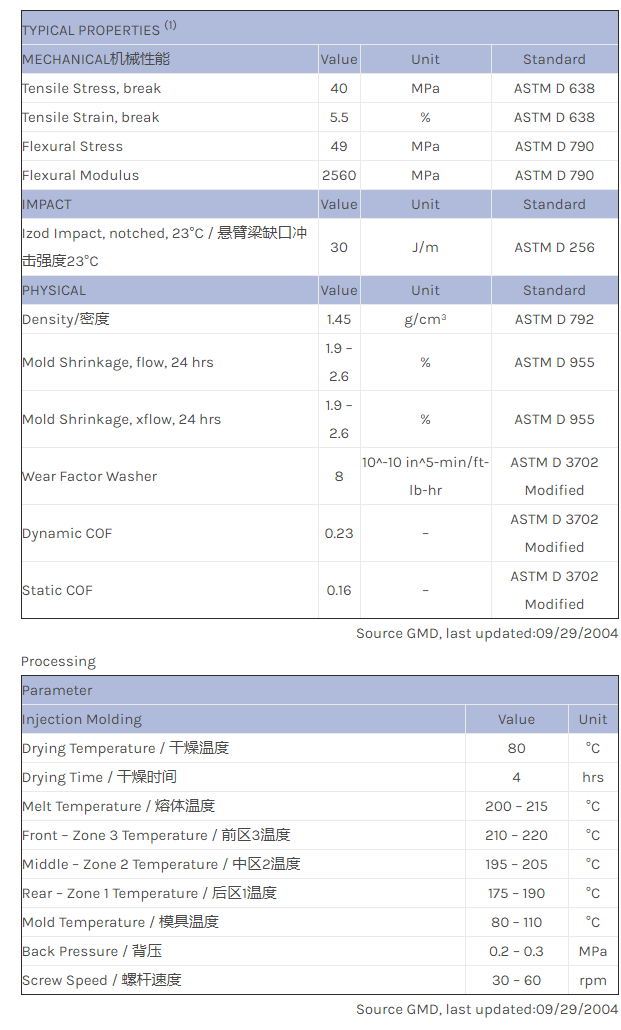
Task: Select the Tensile Strain value 5.5
Action: click(339, 117)
